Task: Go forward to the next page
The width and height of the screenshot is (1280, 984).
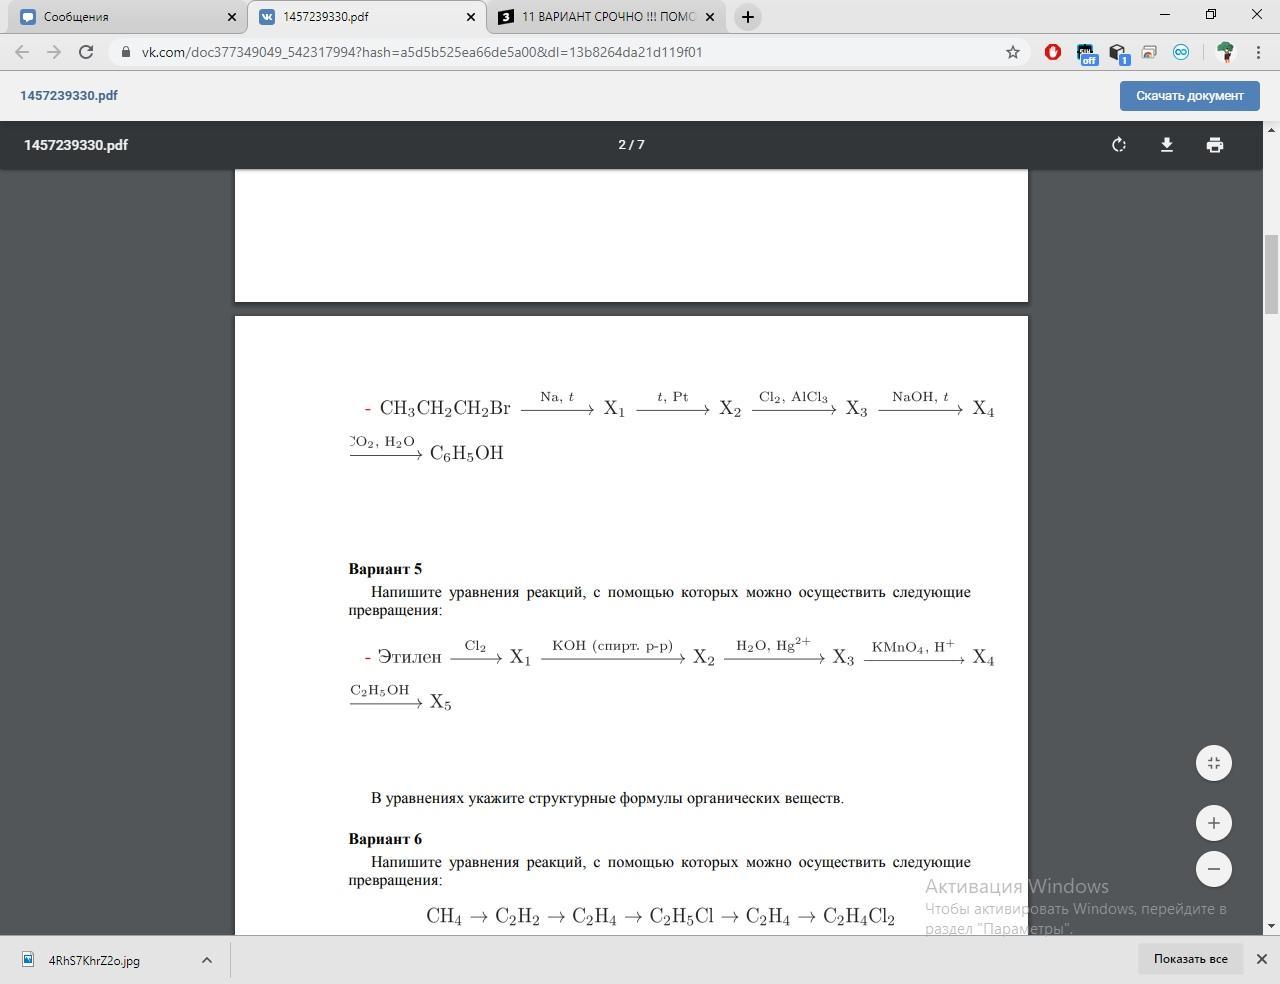Action: (x=54, y=52)
